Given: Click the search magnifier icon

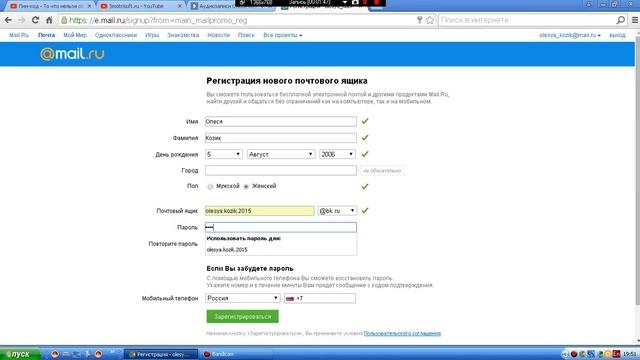Looking at the screenshot, I should point(620,20).
